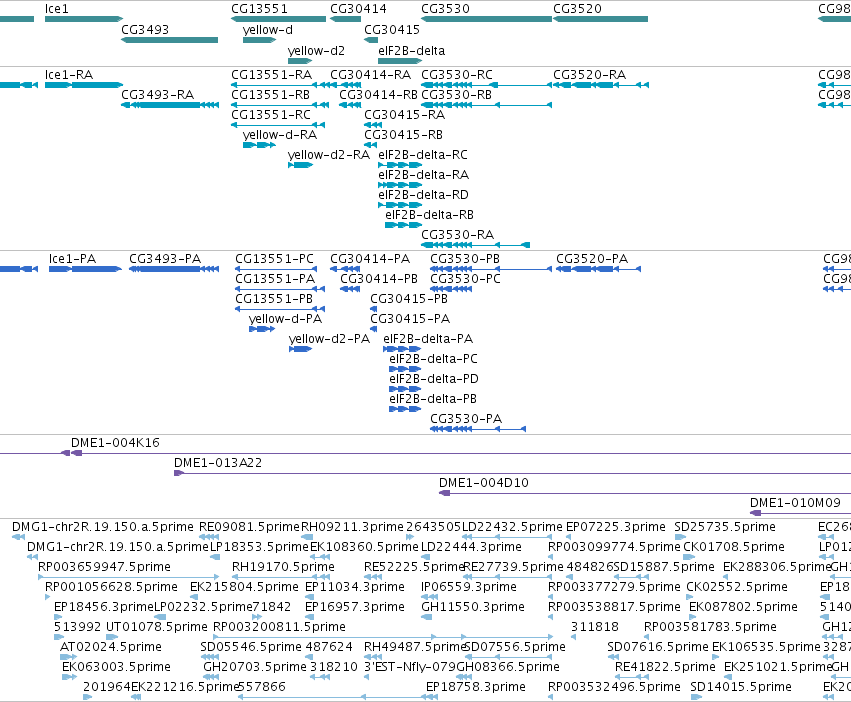Open the GH11550.3prime EST label
Screen dimensions: 851x702
point(473,607)
